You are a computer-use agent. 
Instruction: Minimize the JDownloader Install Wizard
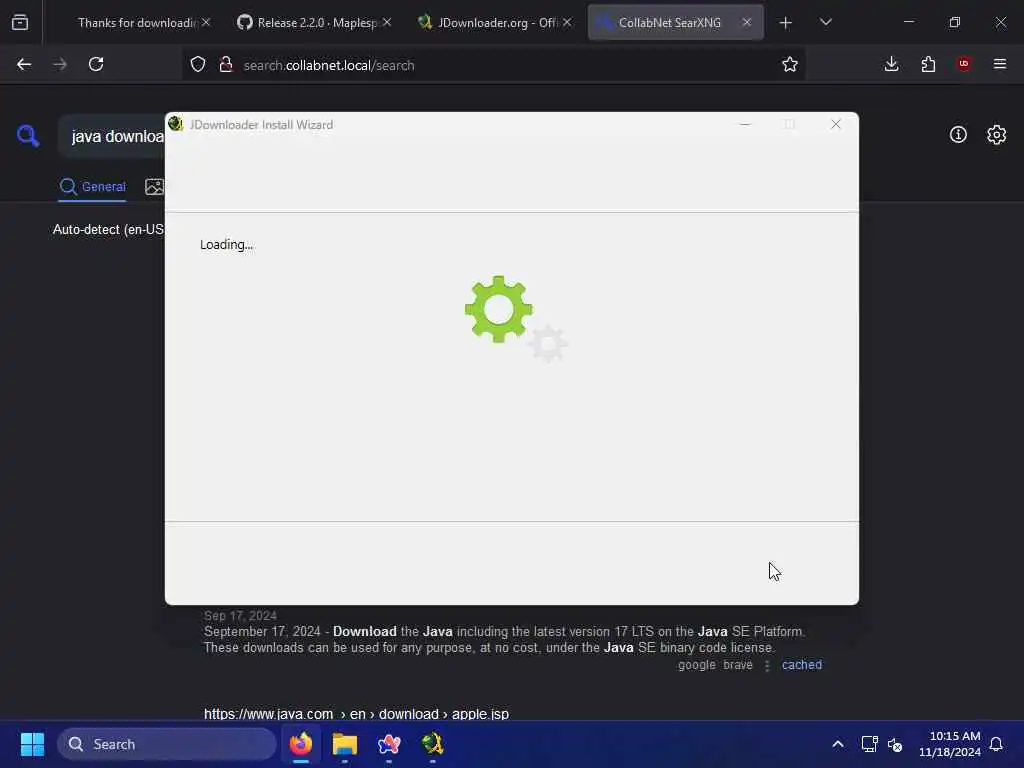coord(744,124)
